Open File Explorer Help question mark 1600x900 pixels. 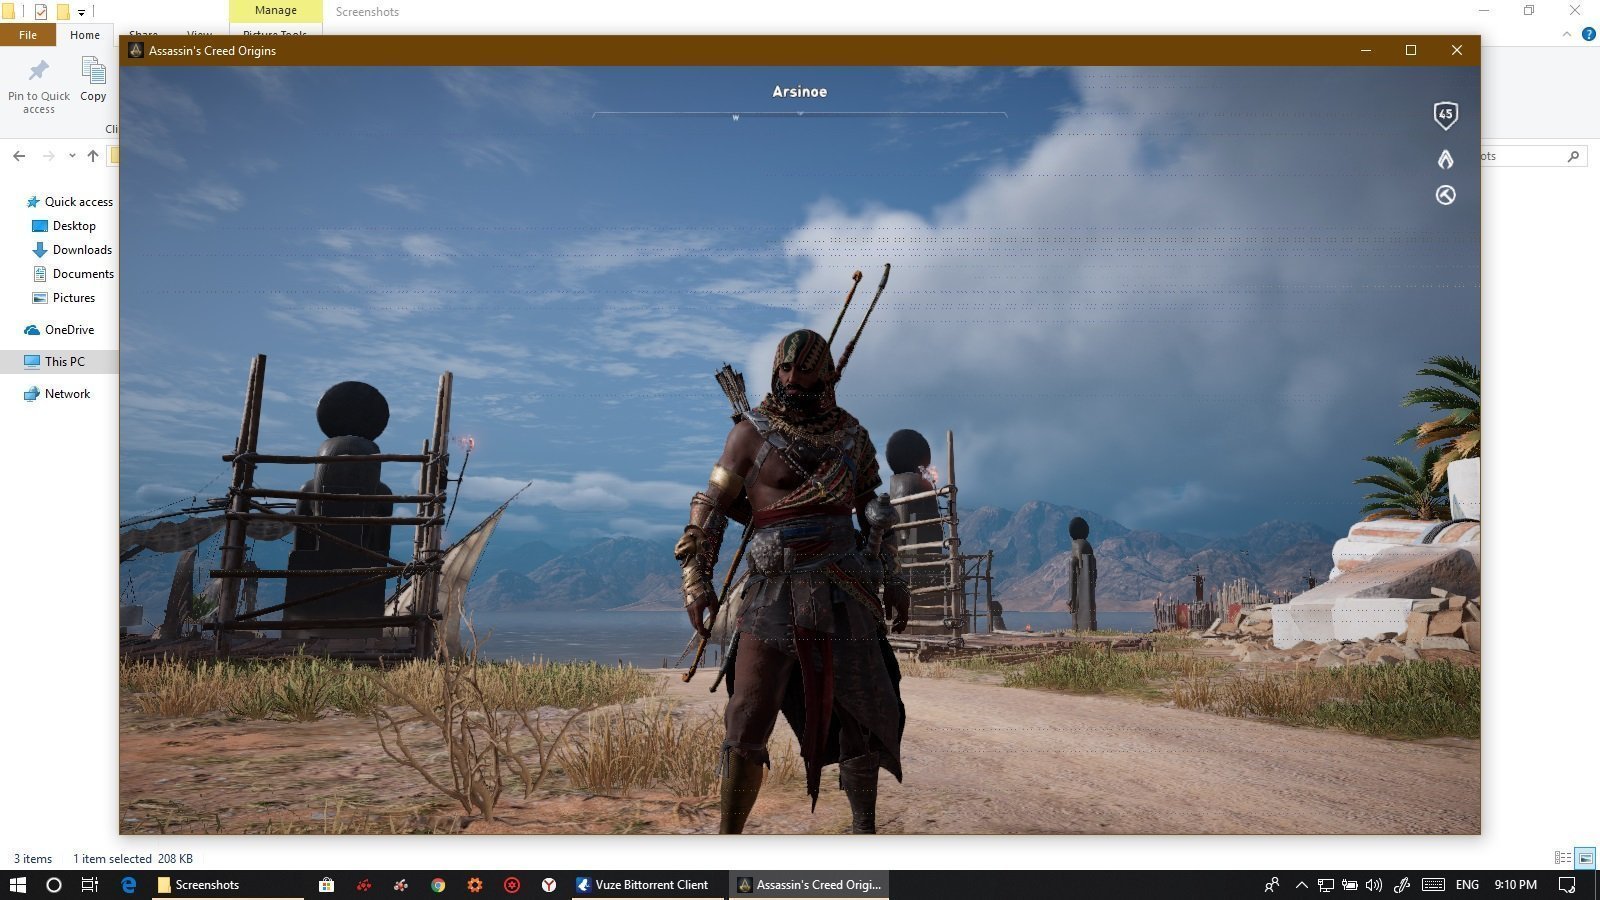1588,34
